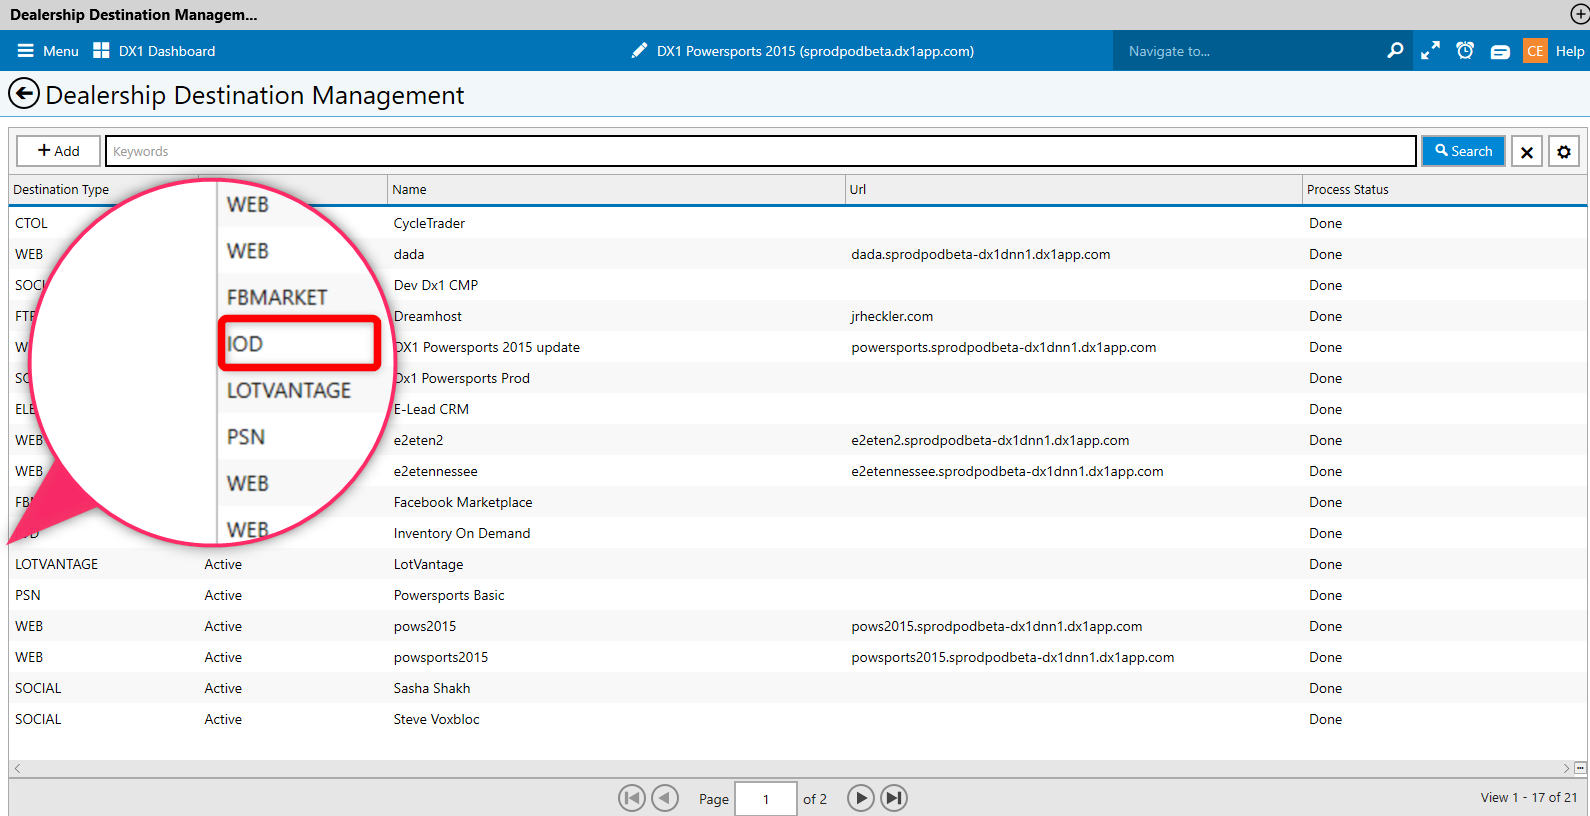Select the Steve Voxbloc row
The width and height of the screenshot is (1590, 816).
coord(798,719)
